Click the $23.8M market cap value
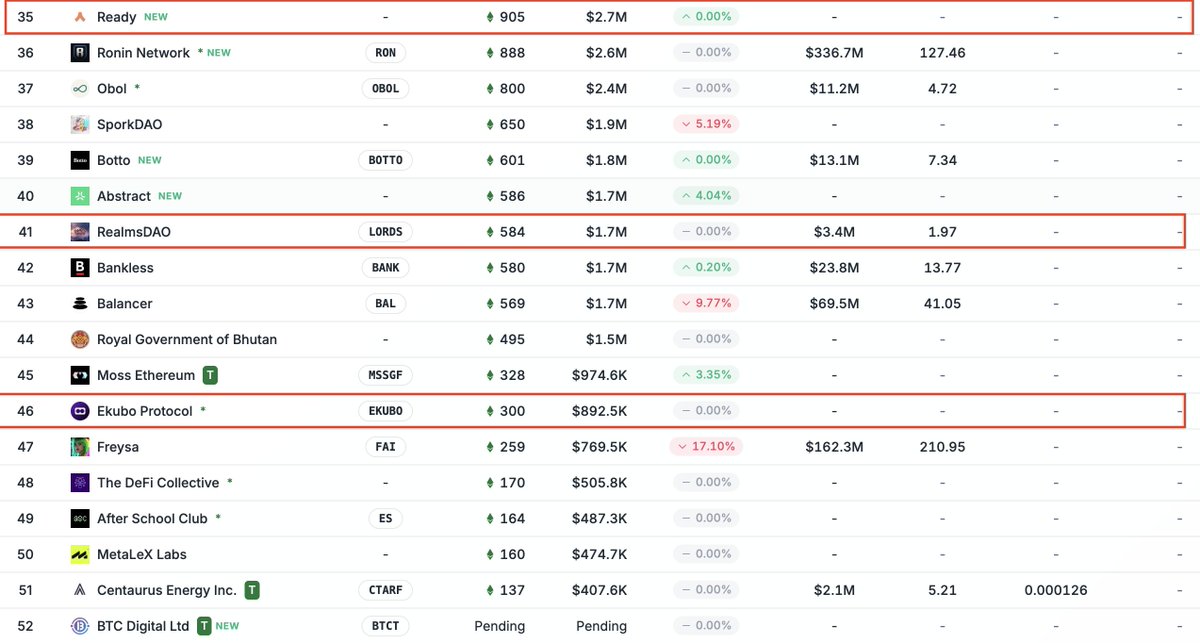Image resolution: width=1200 pixels, height=643 pixels. click(834, 268)
